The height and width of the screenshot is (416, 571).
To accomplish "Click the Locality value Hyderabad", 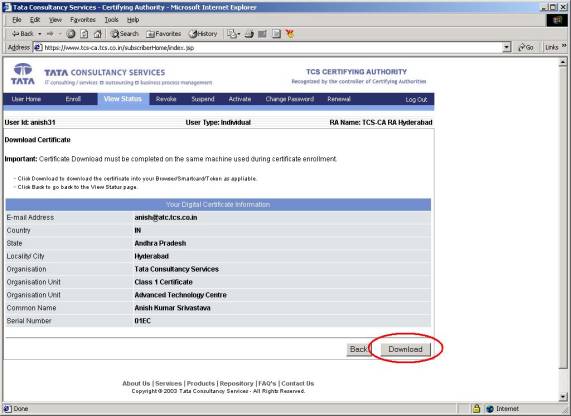I will [151, 256].
